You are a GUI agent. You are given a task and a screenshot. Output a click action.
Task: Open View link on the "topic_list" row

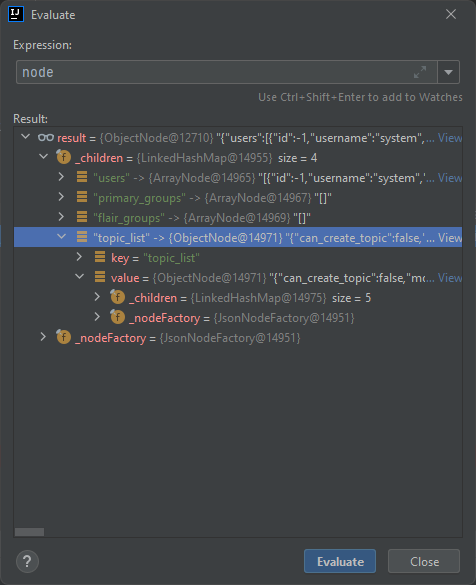coord(450,238)
